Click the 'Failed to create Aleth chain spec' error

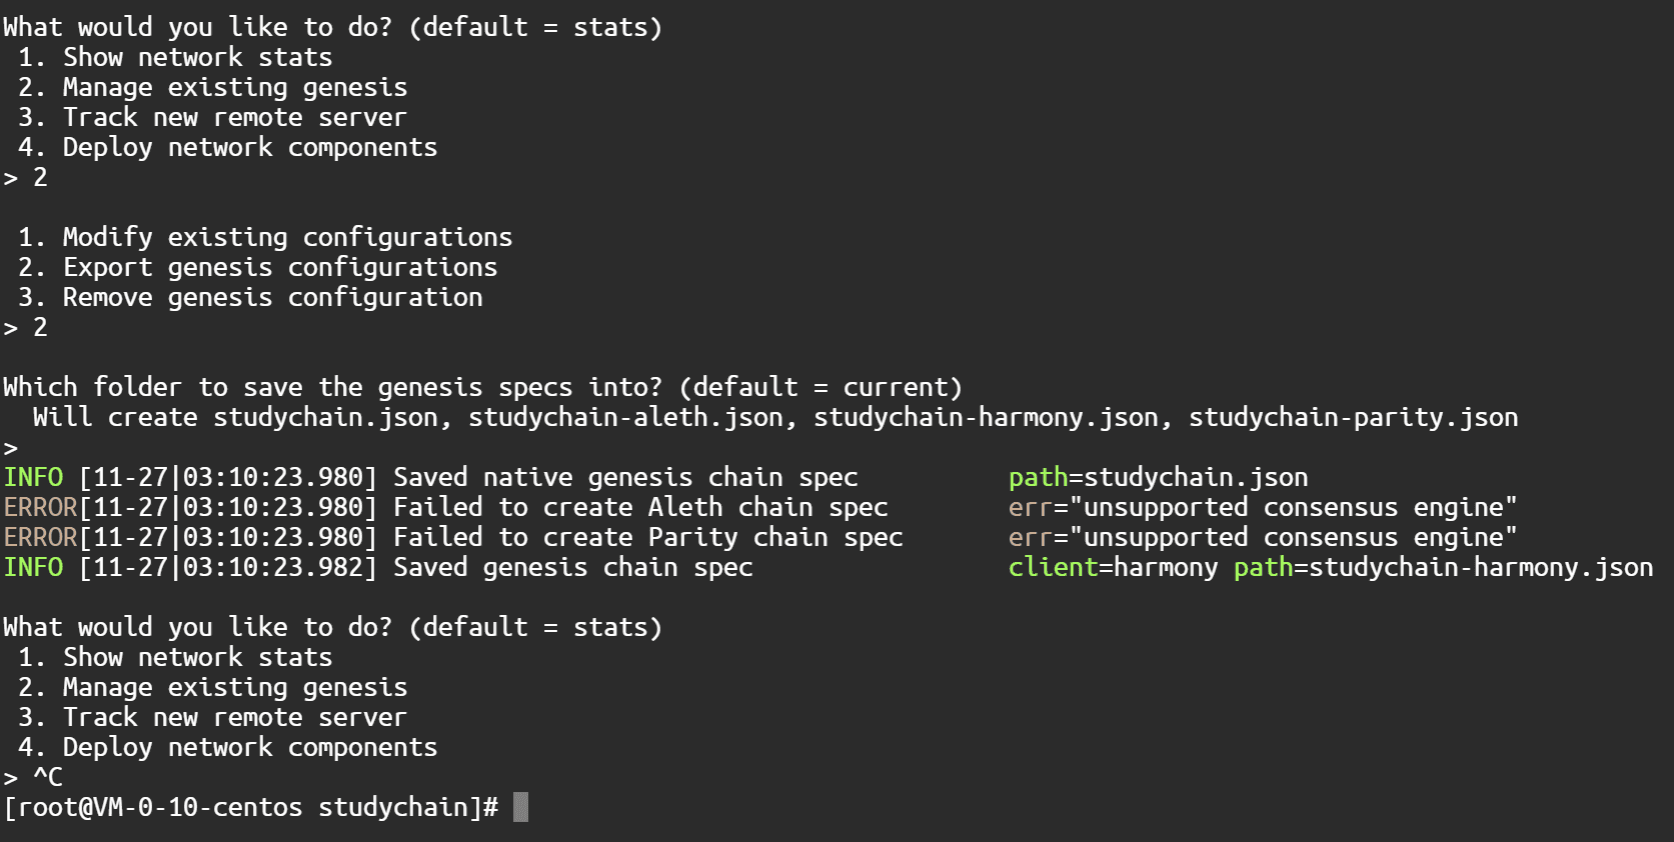[641, 507]
